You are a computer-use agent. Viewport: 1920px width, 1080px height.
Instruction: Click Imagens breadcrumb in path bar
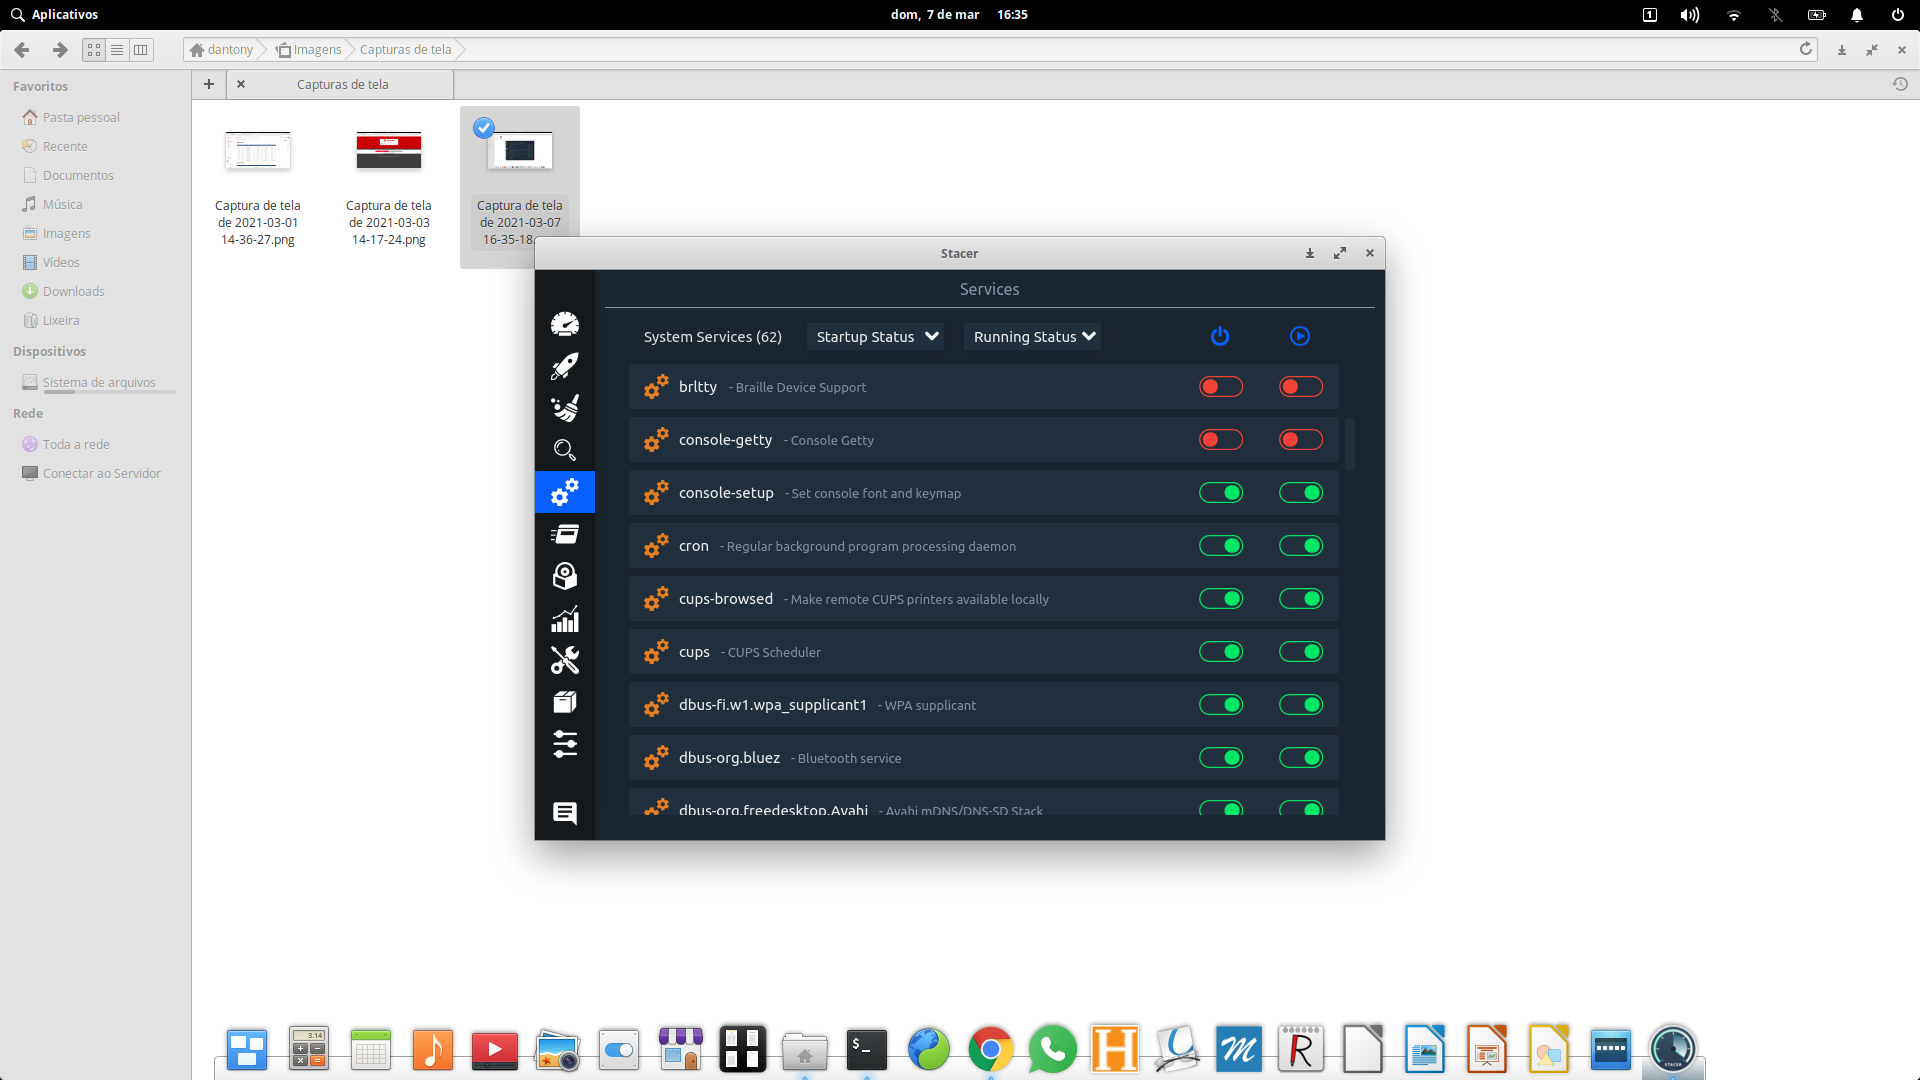310,49
